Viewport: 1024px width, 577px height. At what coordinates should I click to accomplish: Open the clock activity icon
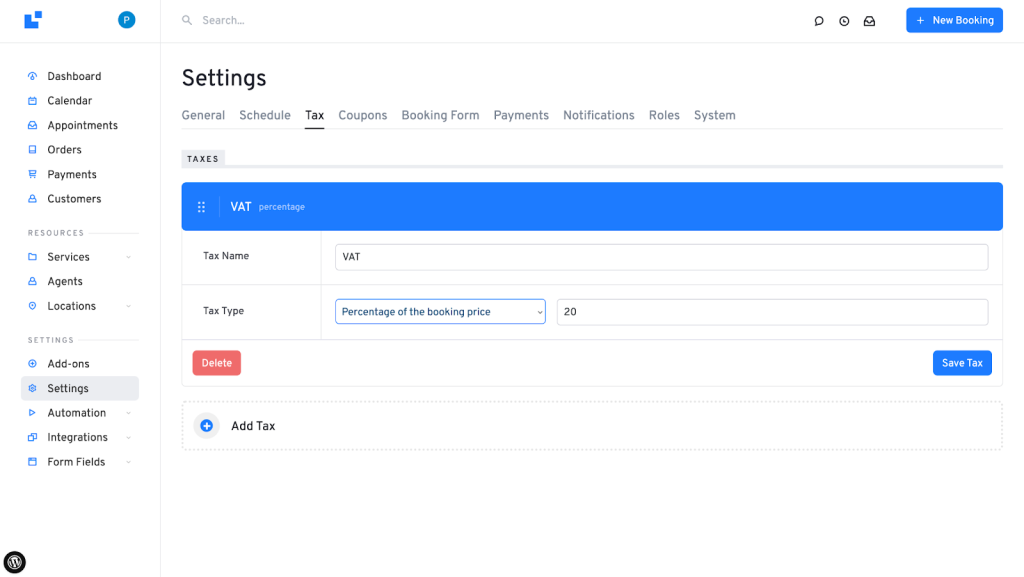844,21
